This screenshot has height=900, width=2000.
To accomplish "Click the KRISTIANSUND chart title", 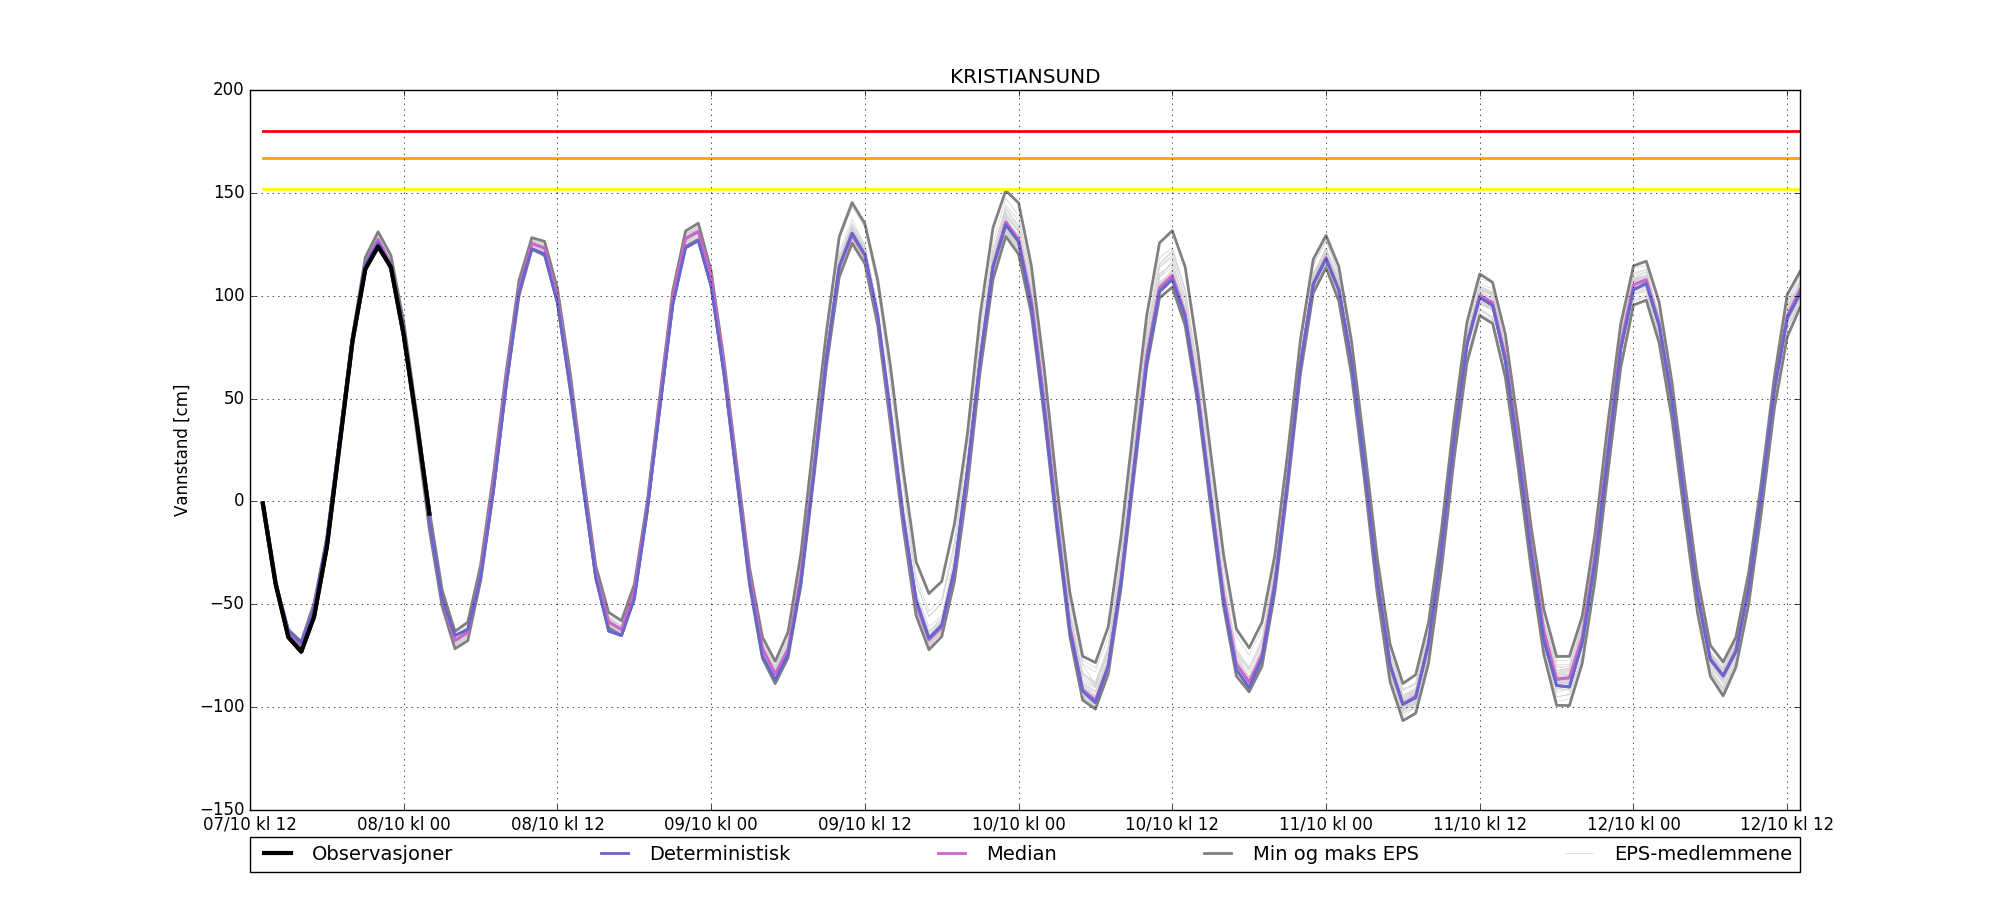I will (1024, 77).
